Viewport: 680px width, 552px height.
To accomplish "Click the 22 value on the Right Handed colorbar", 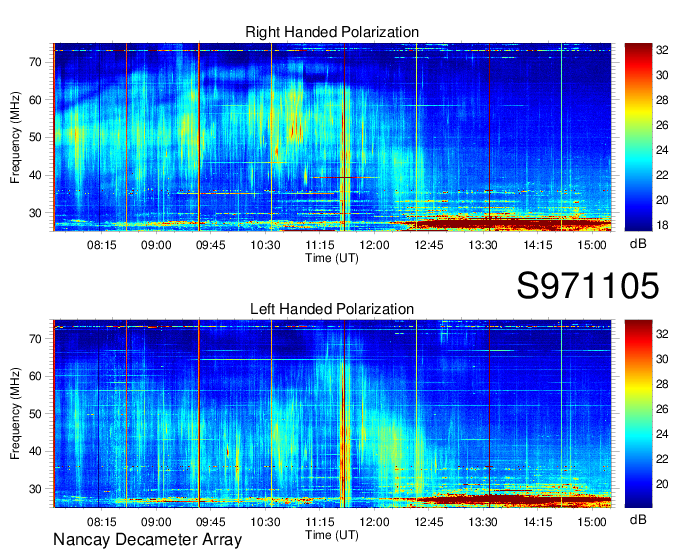I will tap(662, 175).
